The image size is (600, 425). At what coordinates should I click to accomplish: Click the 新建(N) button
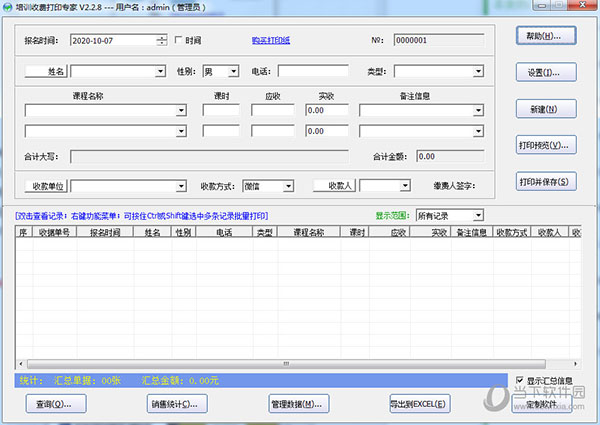coord(546,109)
